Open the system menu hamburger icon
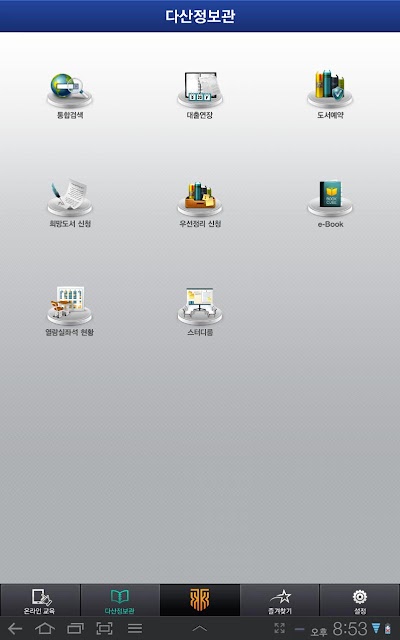 click(x=135, y=629)
